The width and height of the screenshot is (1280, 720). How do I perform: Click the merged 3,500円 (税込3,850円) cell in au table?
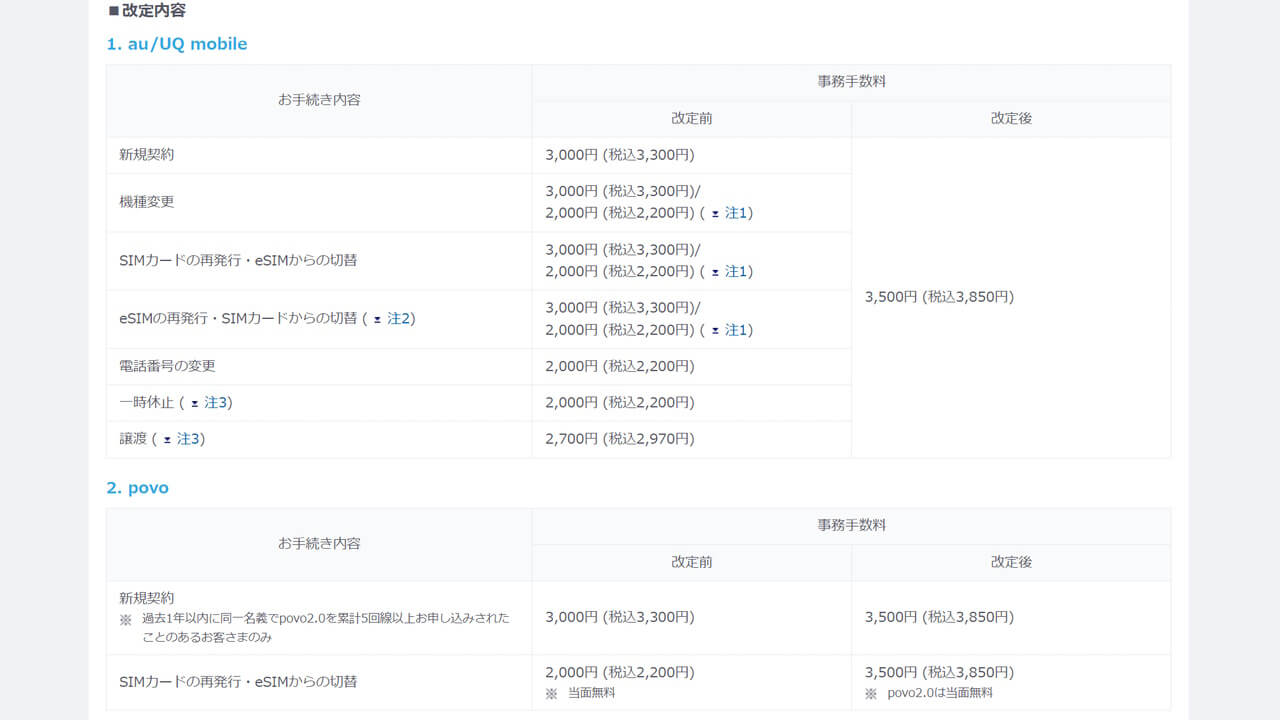pos(938,297)
